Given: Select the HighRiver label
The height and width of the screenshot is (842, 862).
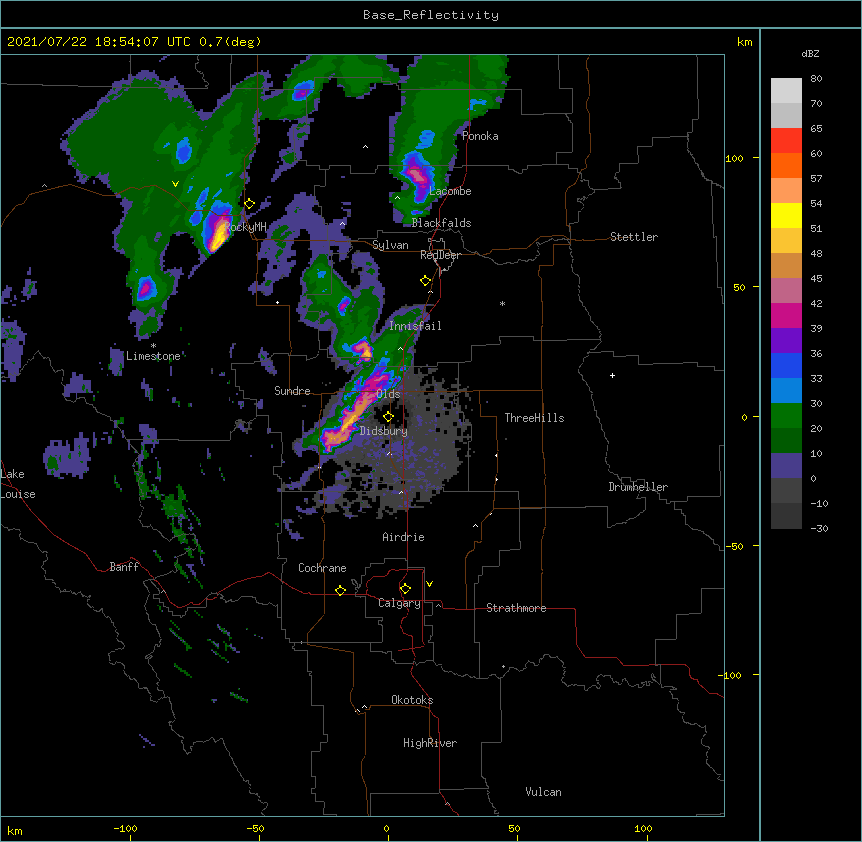Looking at the screenshot, I should pyautogui.click(x=430, y=743).
